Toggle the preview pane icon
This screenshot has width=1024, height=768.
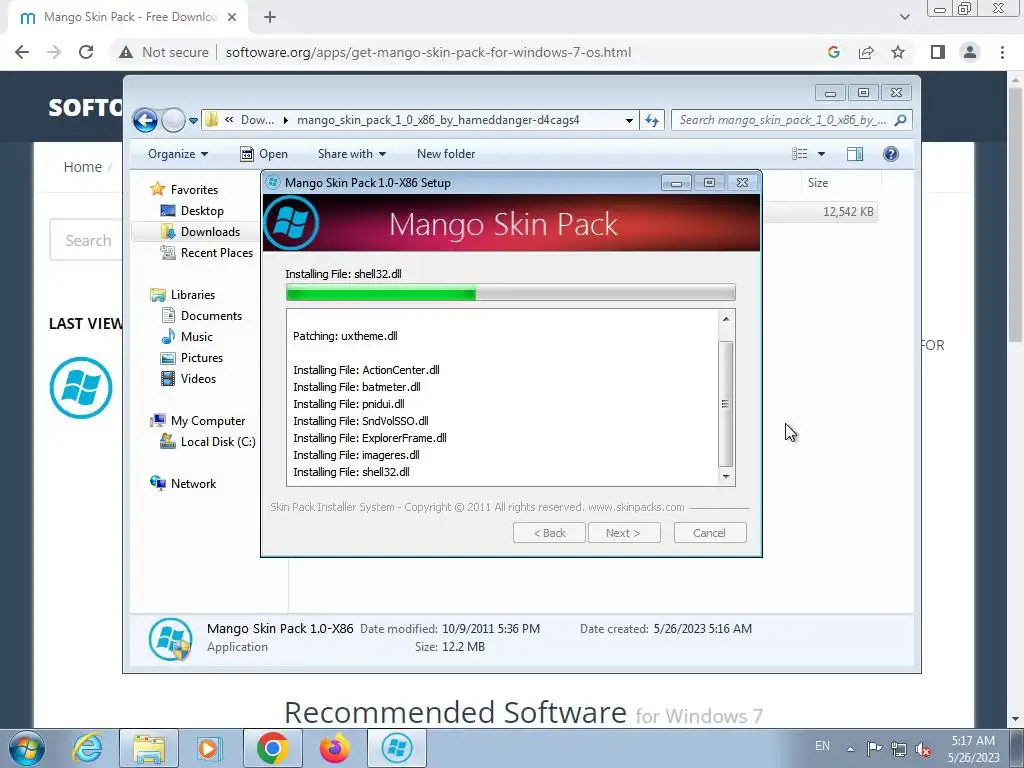pyautogui.click(x=855, y=154)
